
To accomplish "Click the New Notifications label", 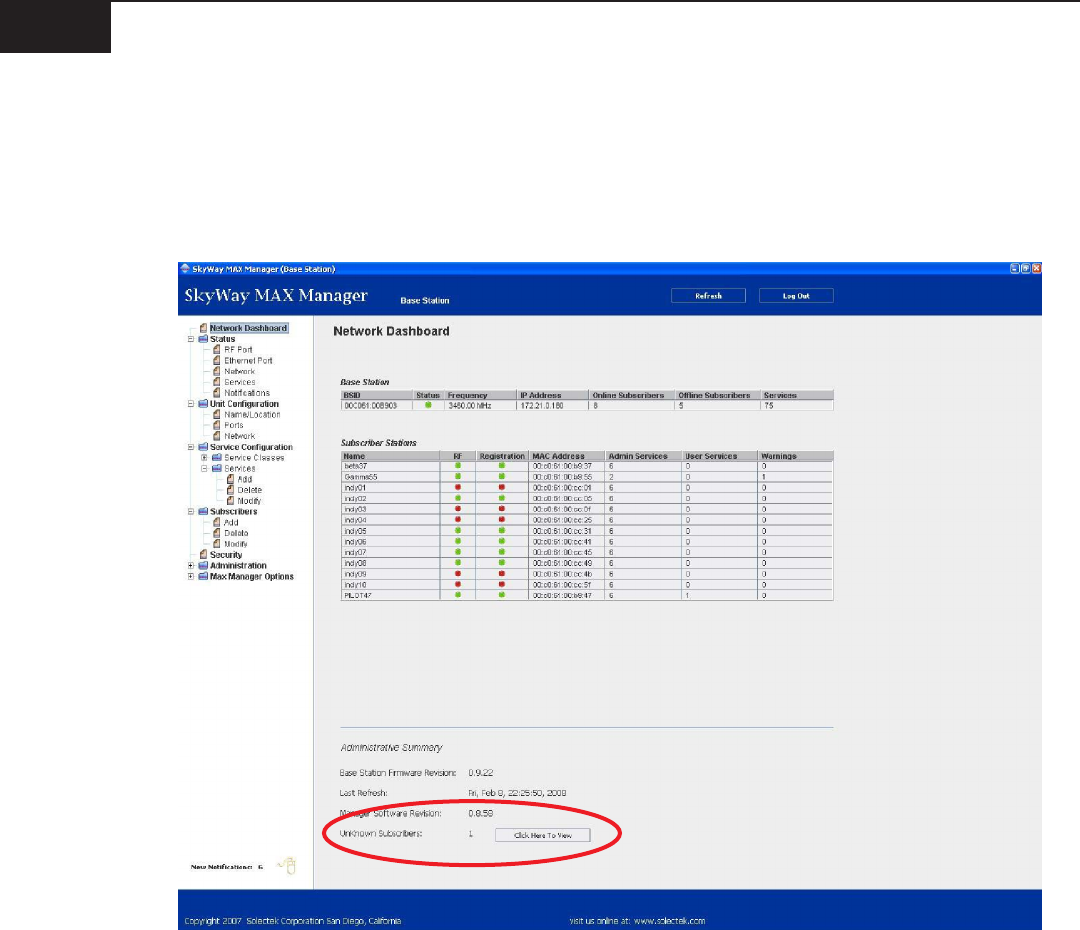I will click(221, 867).
